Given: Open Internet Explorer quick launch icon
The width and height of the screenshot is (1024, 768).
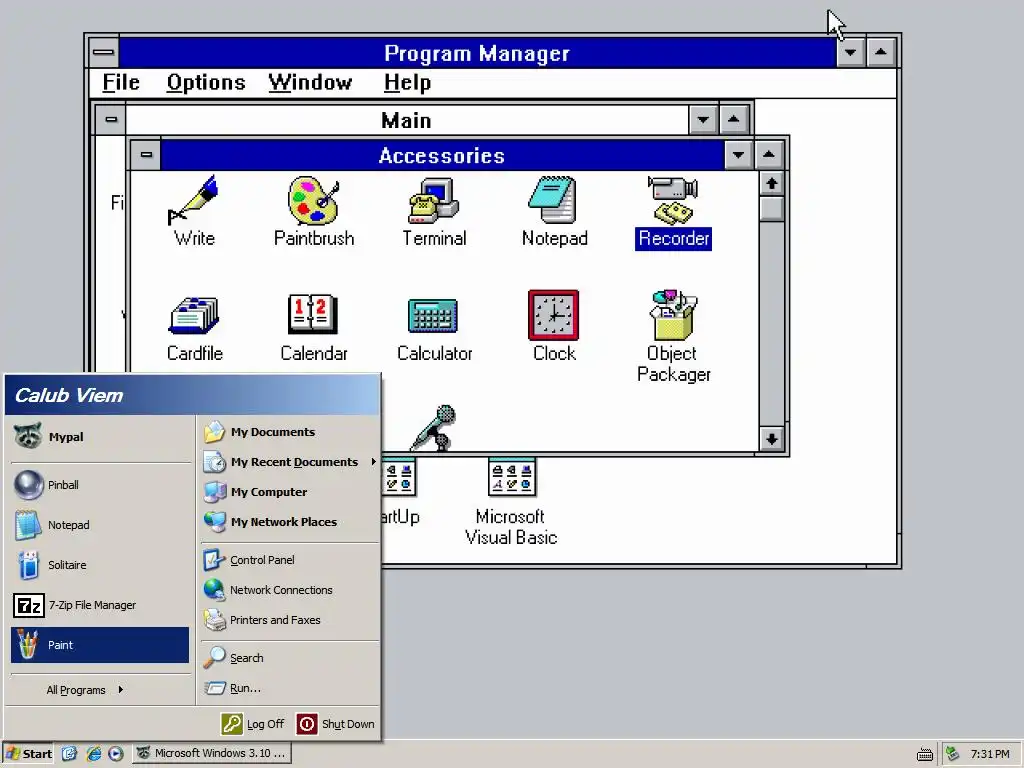Looking at the screenshot, I should [x=93, y=753].
